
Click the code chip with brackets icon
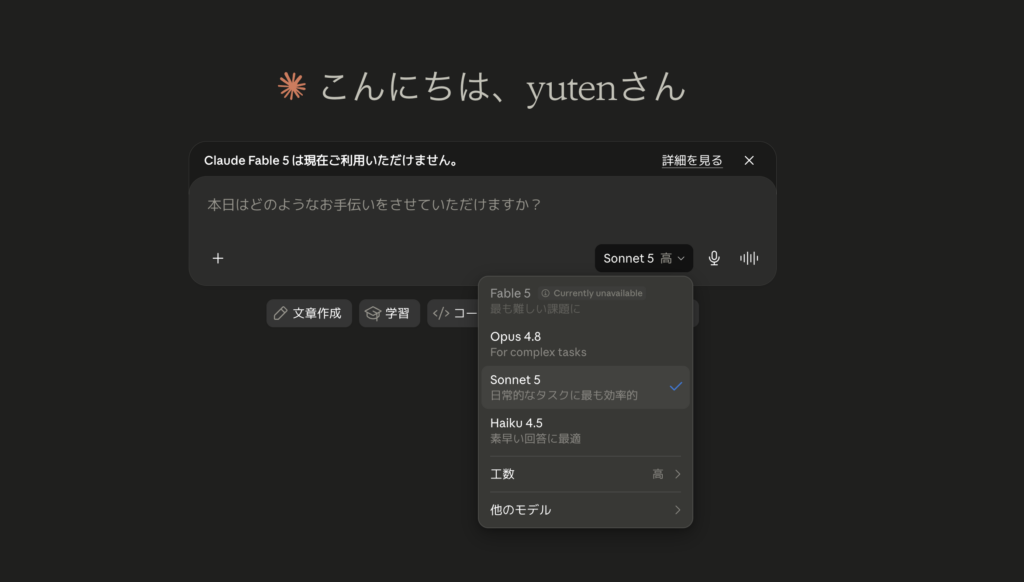click(453, 313)
